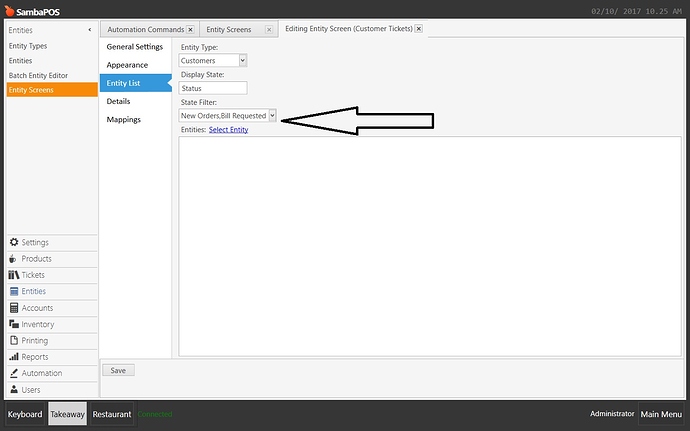Open Mappings section

(x=136, y=120)
